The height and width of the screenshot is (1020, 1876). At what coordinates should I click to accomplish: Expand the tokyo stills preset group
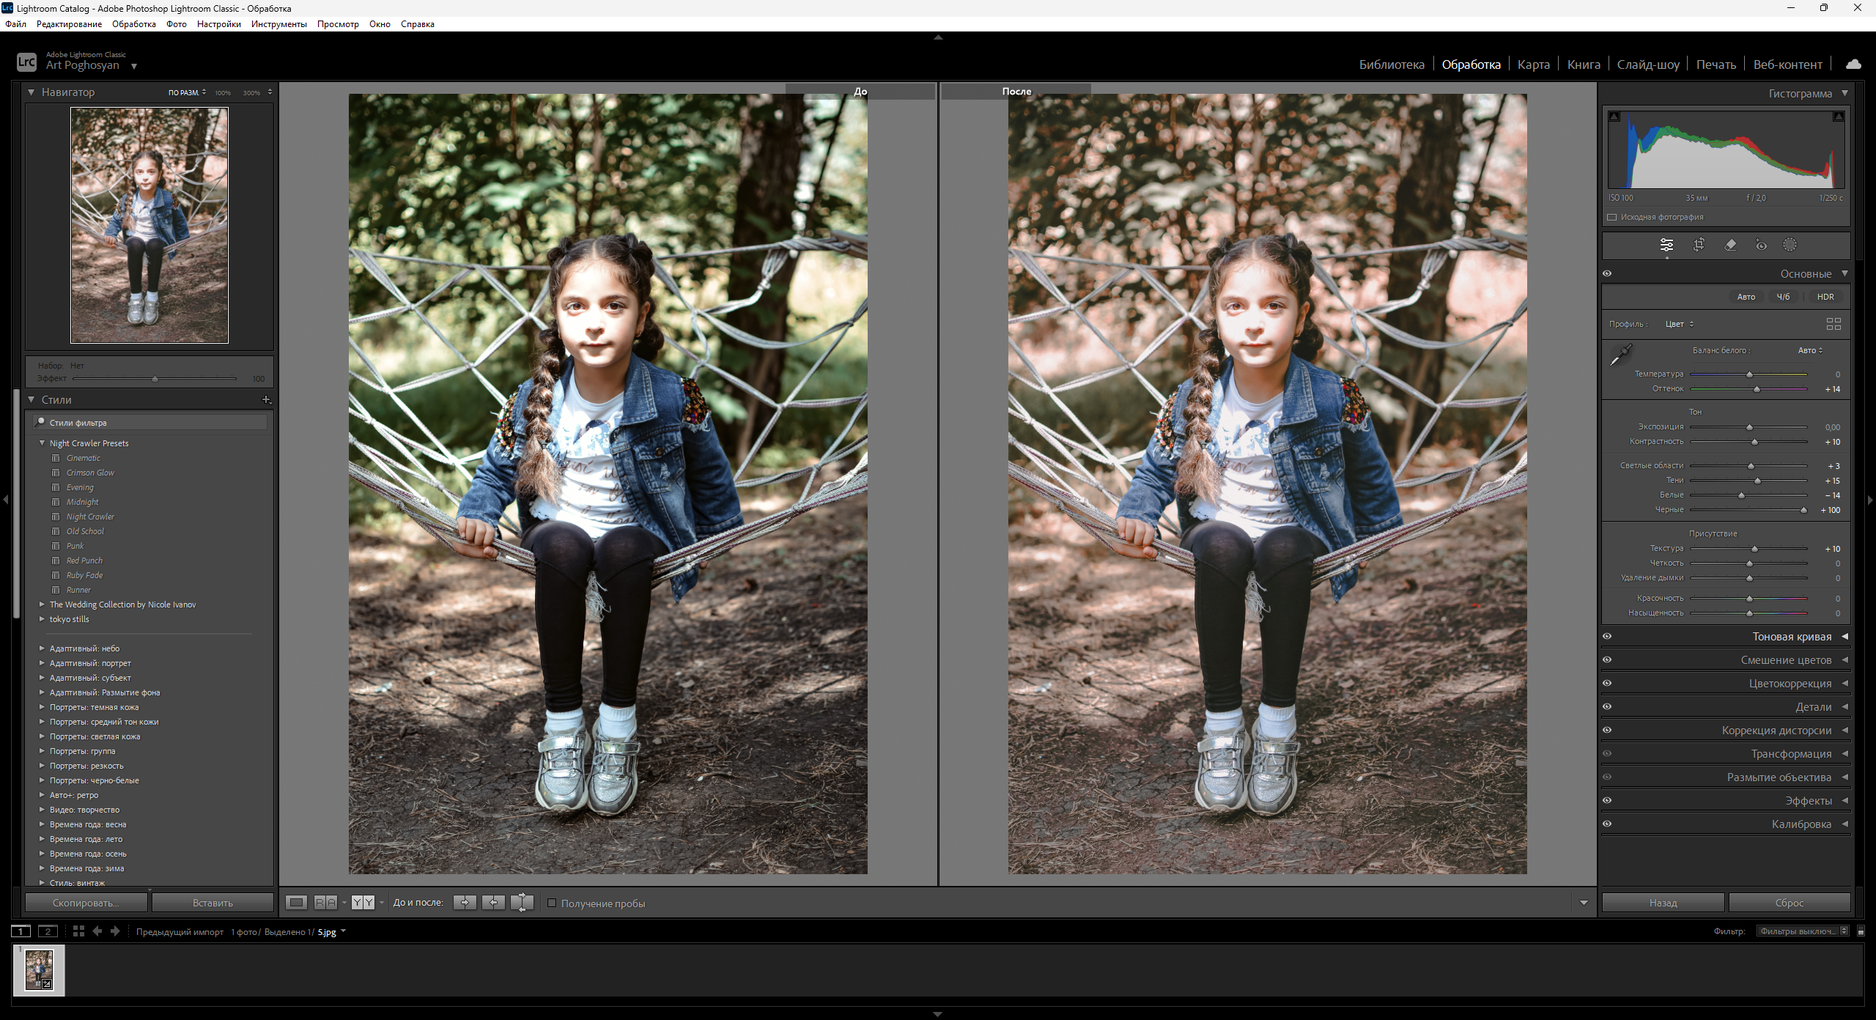pyautogui.click(x=42, y=619)
